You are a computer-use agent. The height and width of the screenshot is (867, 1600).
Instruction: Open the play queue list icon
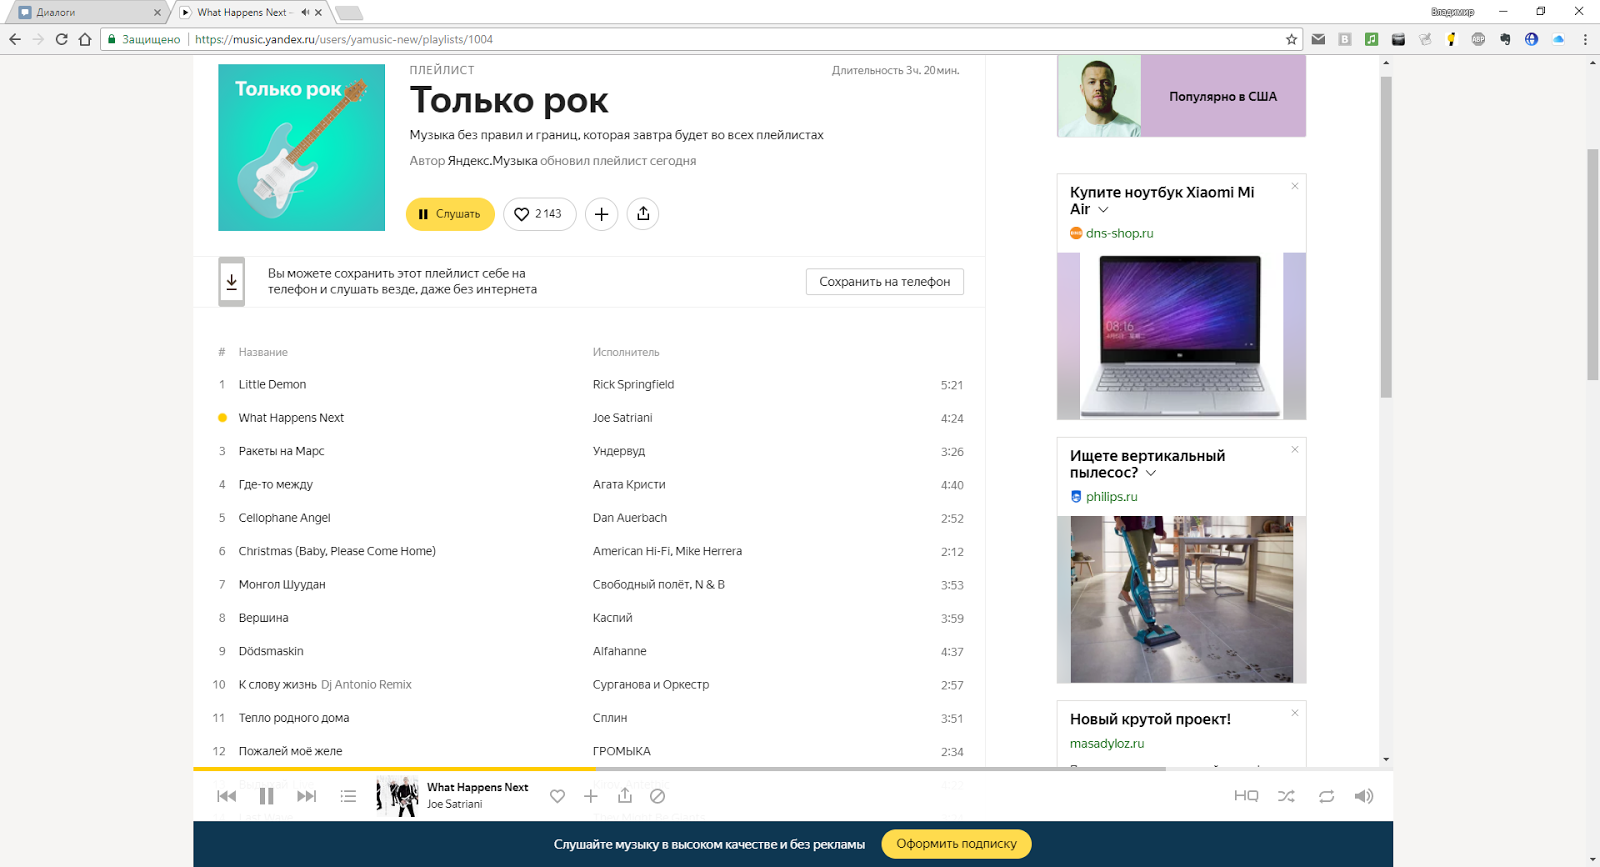click(x=348, y=796)
